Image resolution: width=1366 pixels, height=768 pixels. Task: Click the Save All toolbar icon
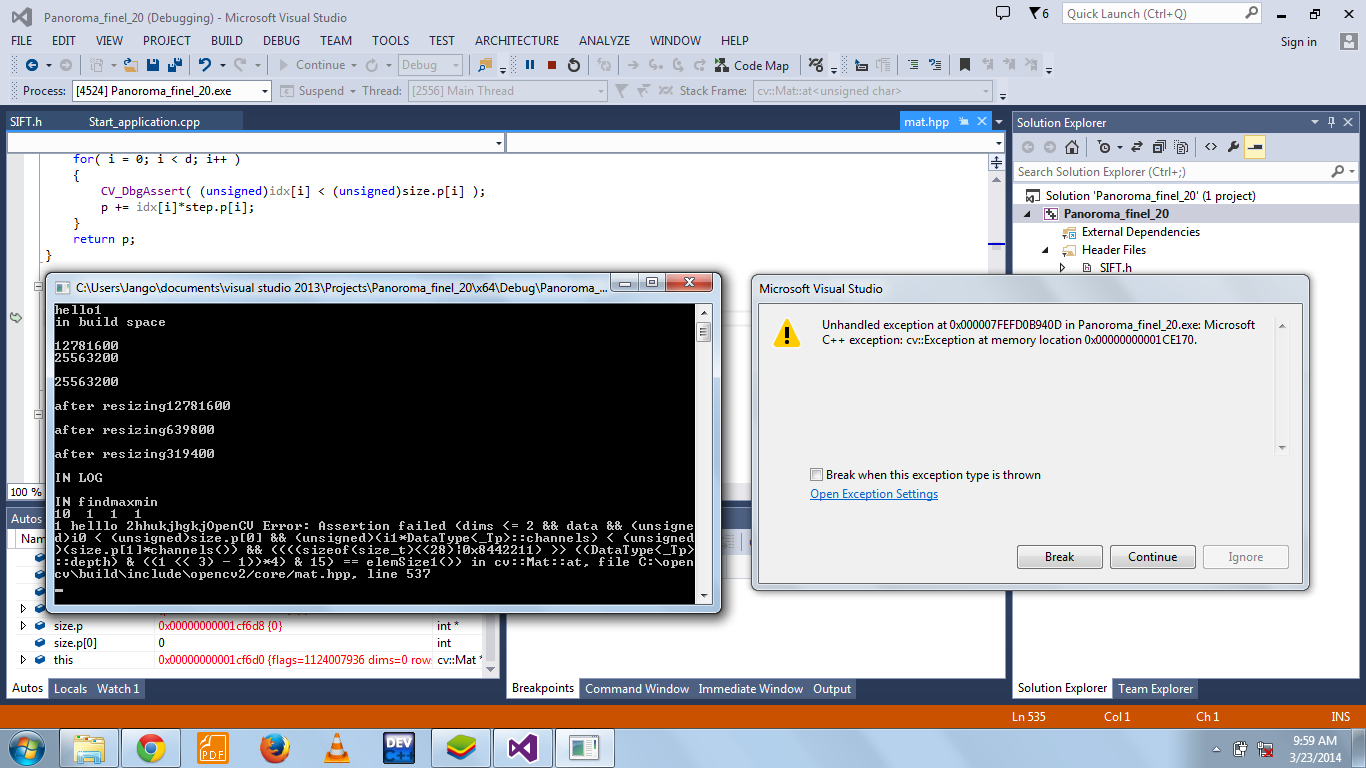(x=175, y=65)
